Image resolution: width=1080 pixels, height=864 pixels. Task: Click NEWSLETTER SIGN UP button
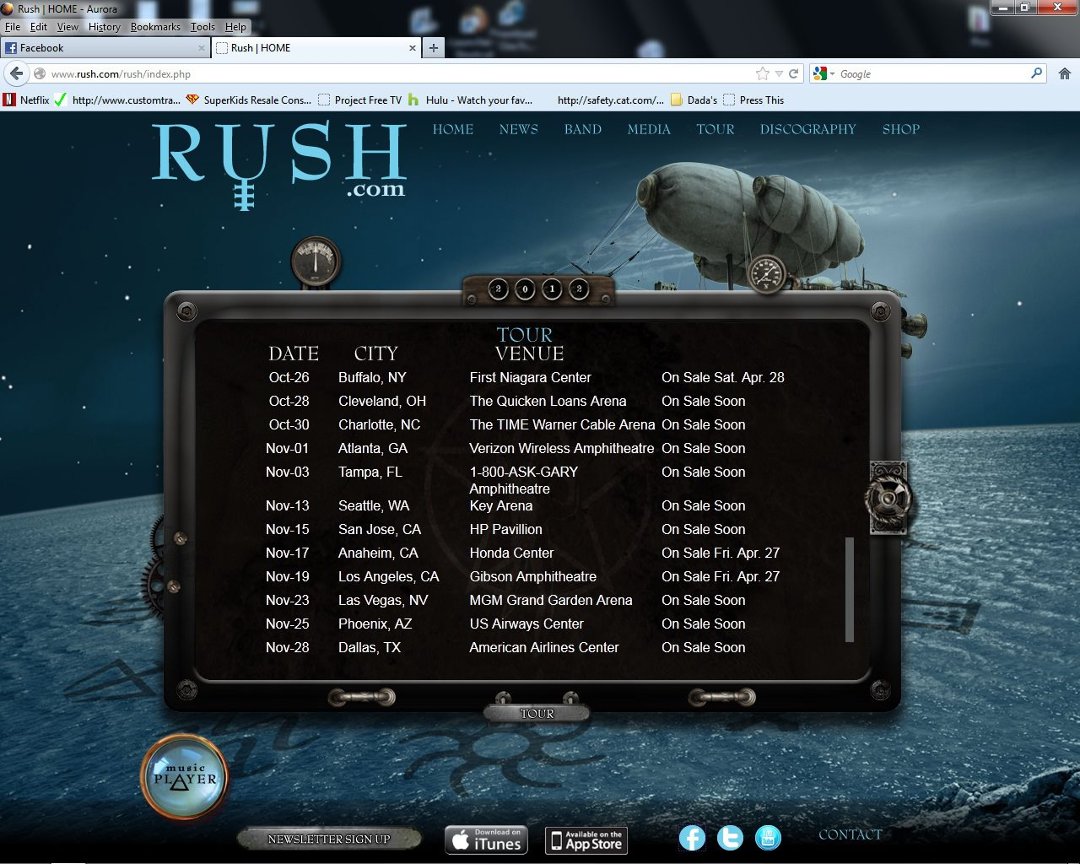[x=329, y=839]
